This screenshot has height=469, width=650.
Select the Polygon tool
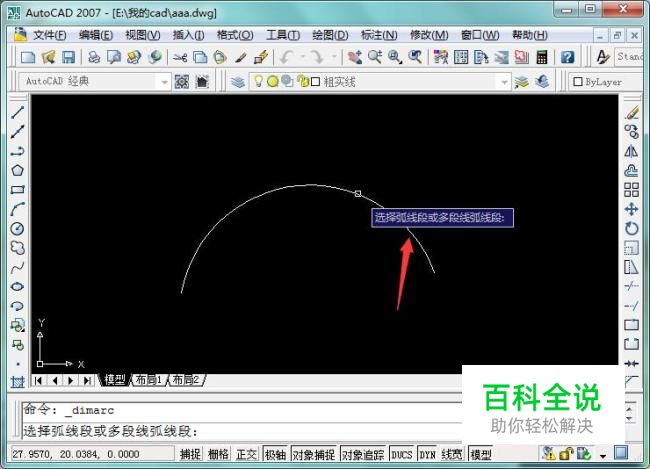click(x=17, y=170)
